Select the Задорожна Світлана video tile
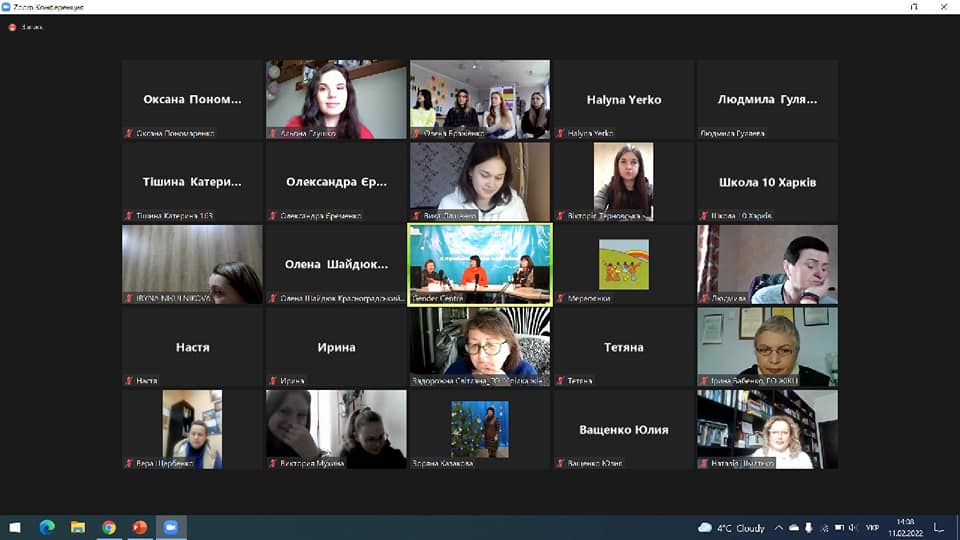960x540 pixels. [x=480, y=347]
